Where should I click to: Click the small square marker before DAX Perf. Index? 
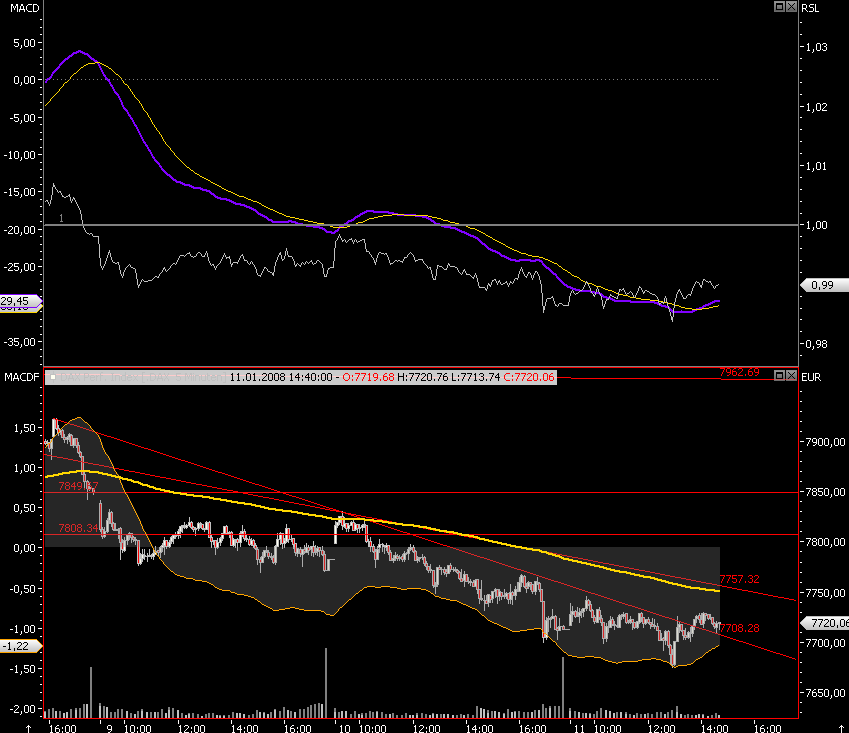53,377
